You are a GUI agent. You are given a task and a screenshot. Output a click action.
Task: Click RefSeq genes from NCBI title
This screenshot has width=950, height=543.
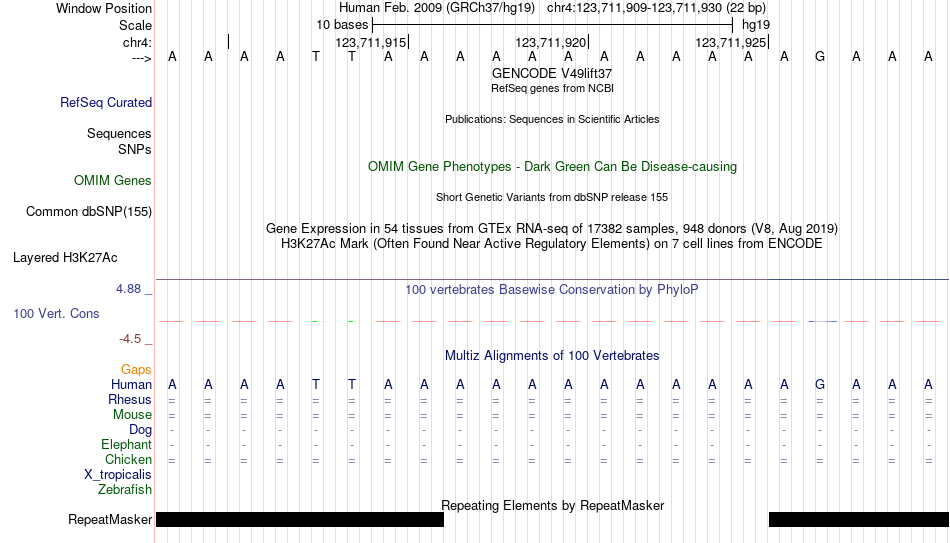pyautogui.click(x=552, y=88)
